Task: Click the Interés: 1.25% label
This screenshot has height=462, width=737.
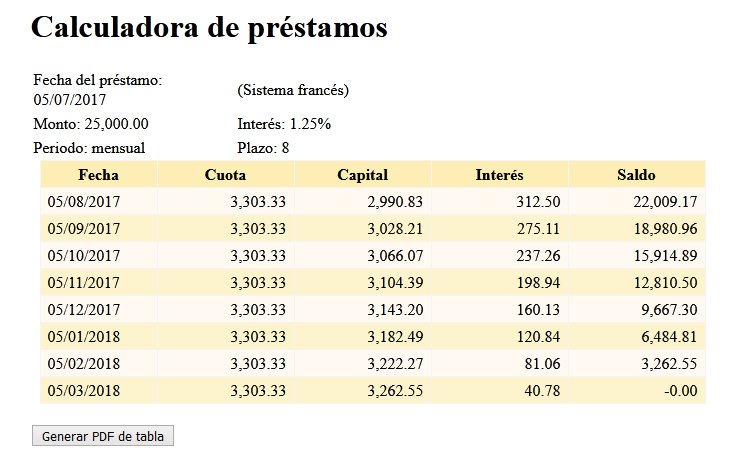Action: click(x=284, y=124)
